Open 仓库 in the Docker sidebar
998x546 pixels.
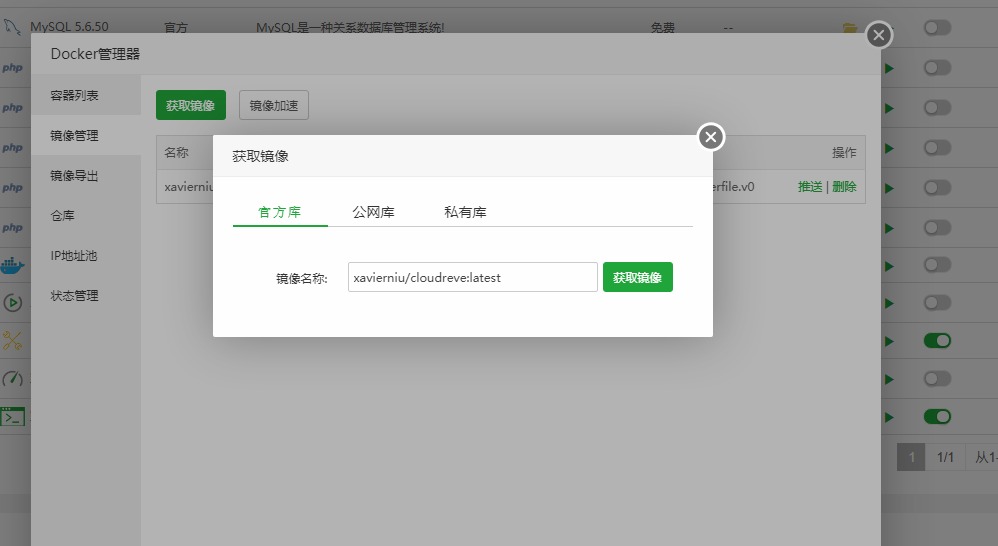(x=86, y=216)
